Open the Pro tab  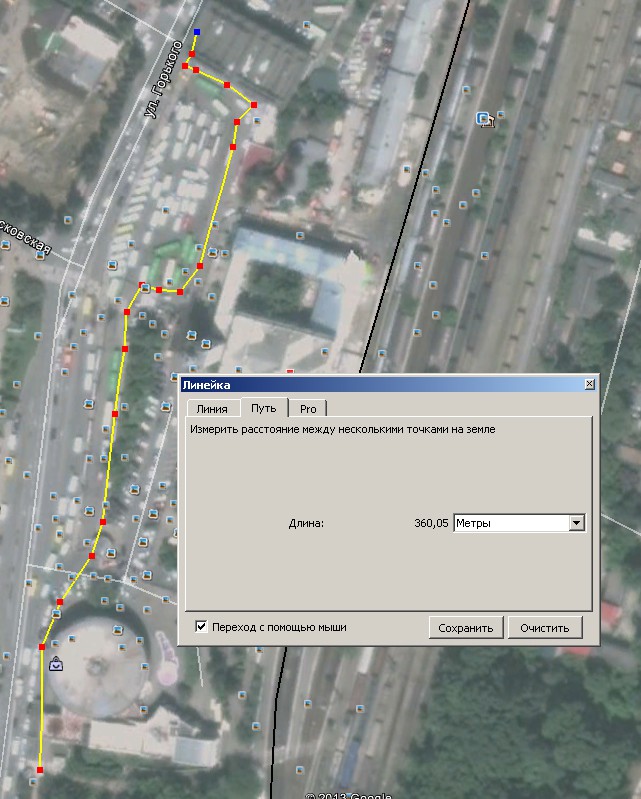point(308,408)
